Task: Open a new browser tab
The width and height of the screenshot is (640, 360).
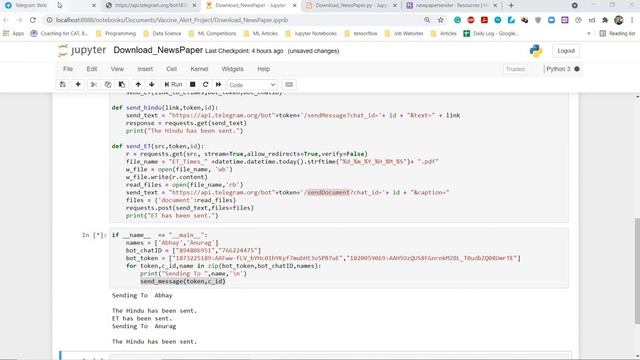Action: click(511, 5)
